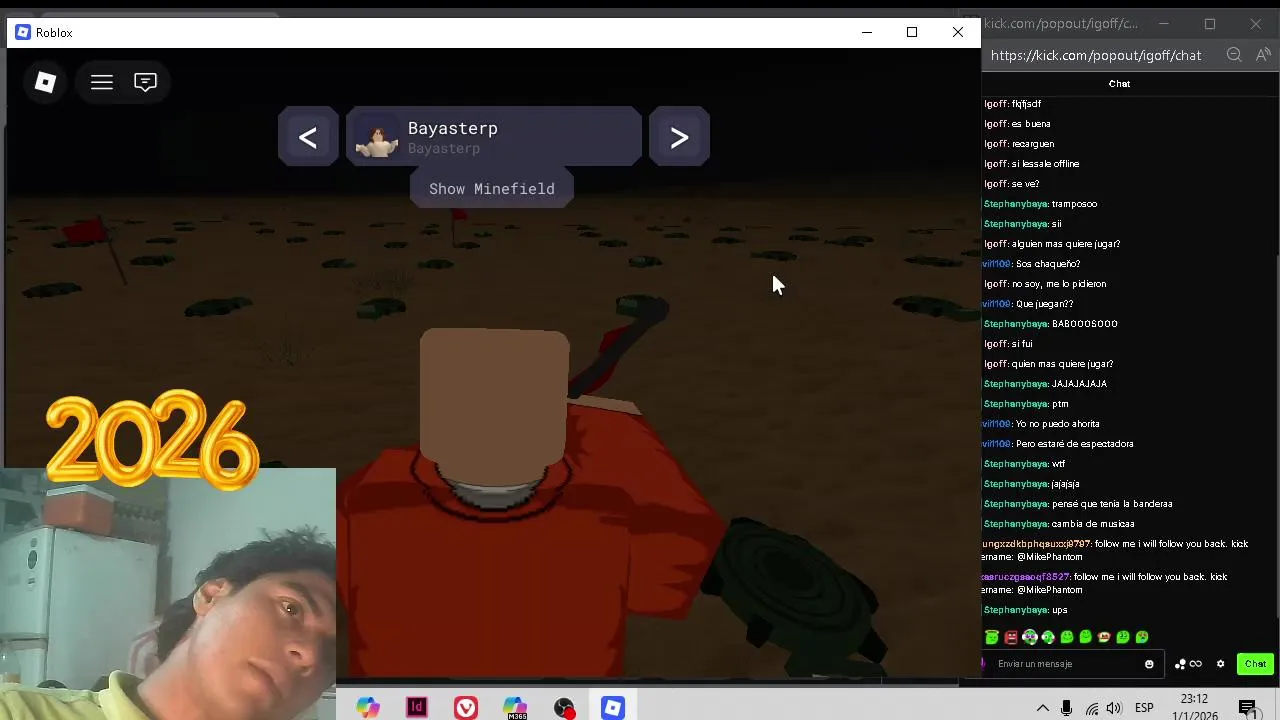Image resolution: width=1280 pixels, height=720 pixels.
Task: Open OBS Studio from the taskbar
Action: [564, 708]
